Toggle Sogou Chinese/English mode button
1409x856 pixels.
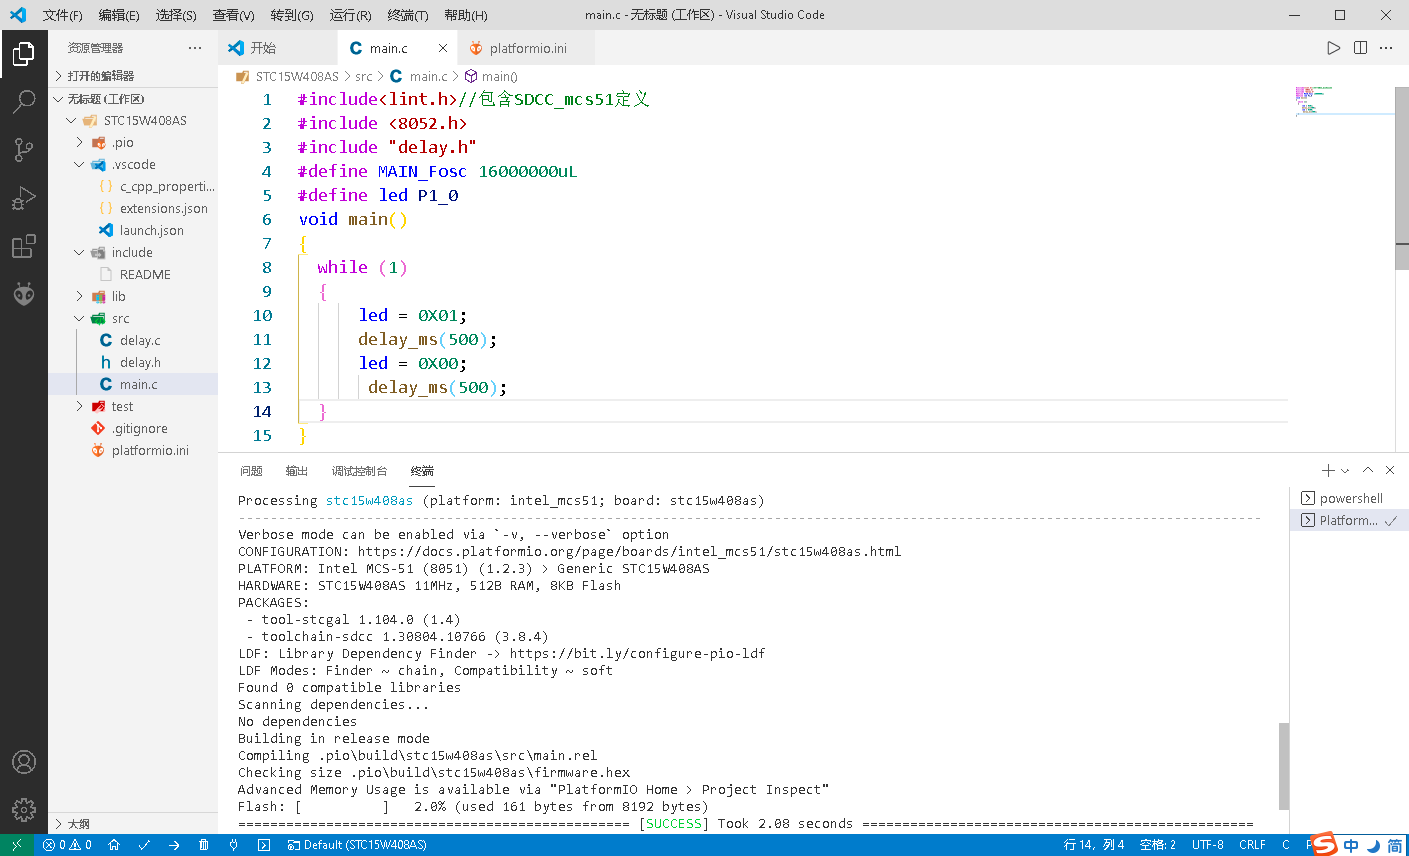coord(1351,846)
